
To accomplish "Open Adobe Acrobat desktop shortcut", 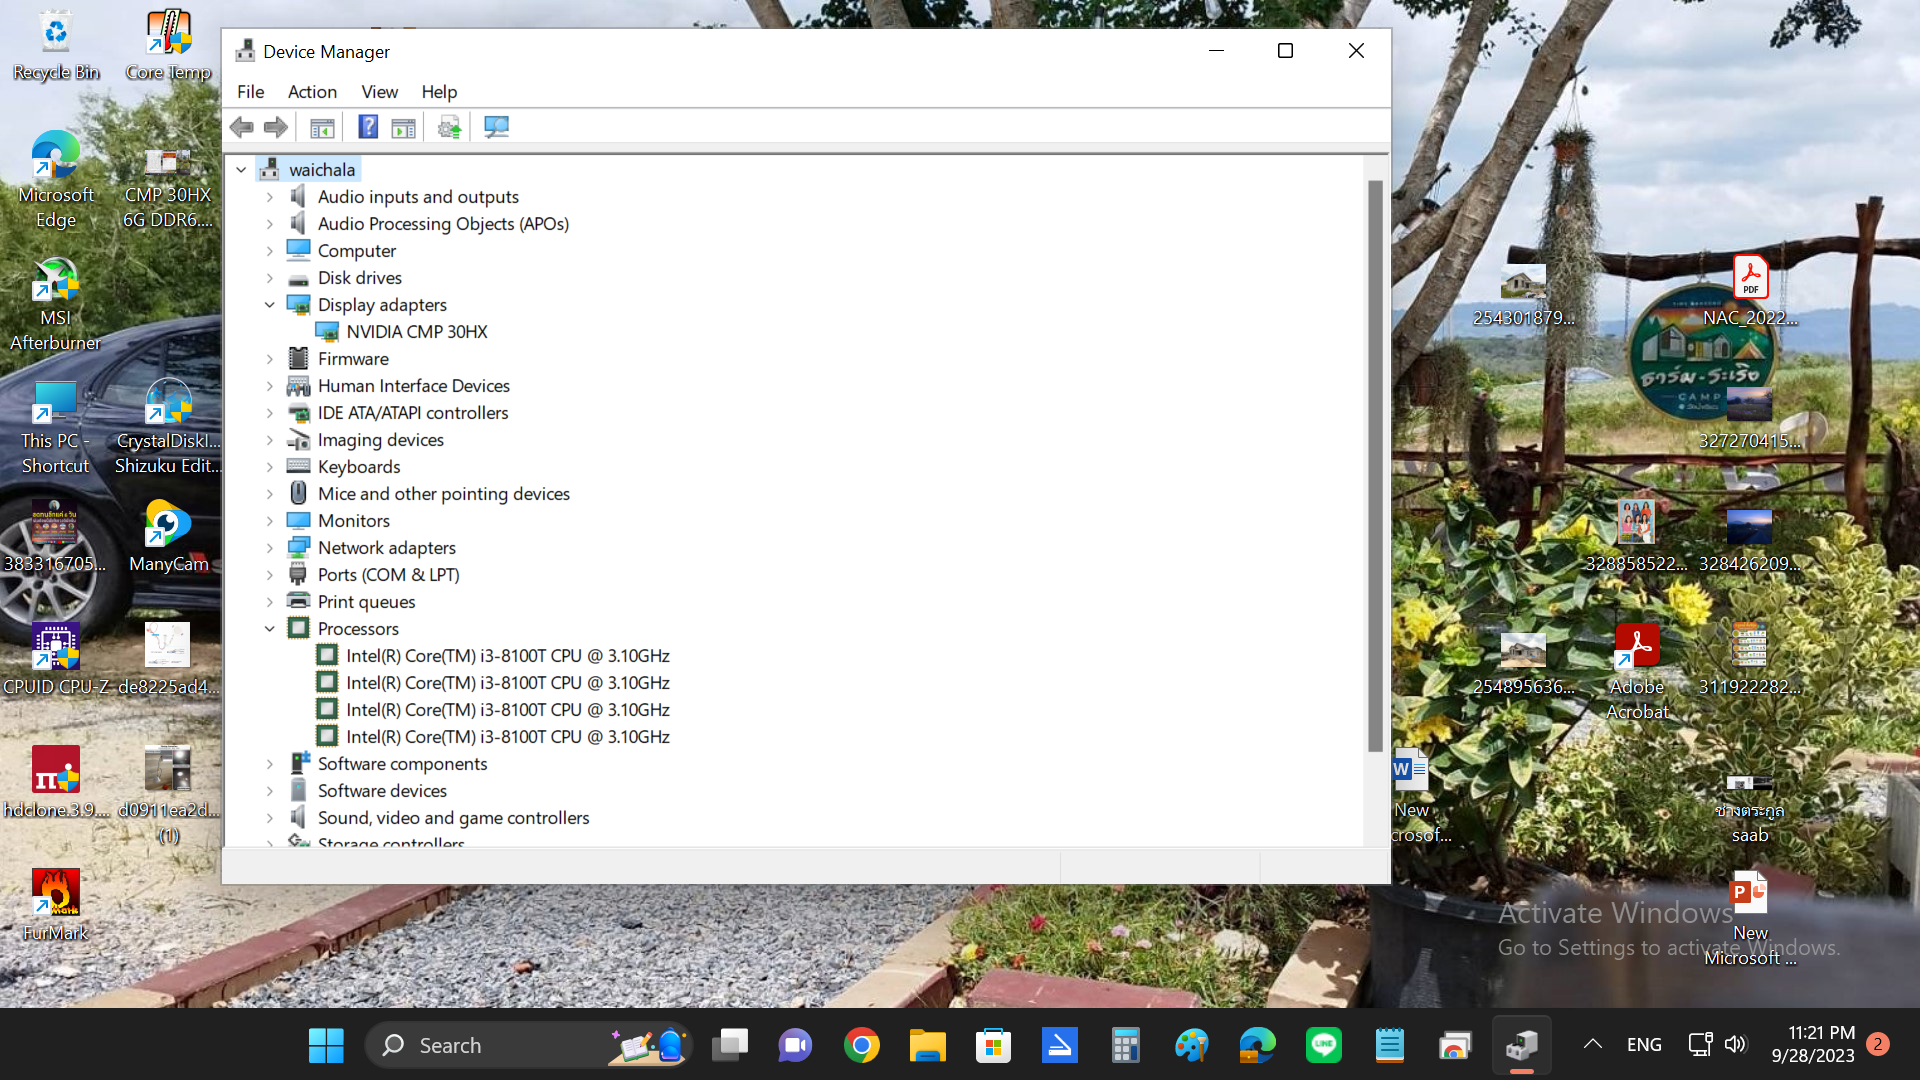I will (1637, 672).
